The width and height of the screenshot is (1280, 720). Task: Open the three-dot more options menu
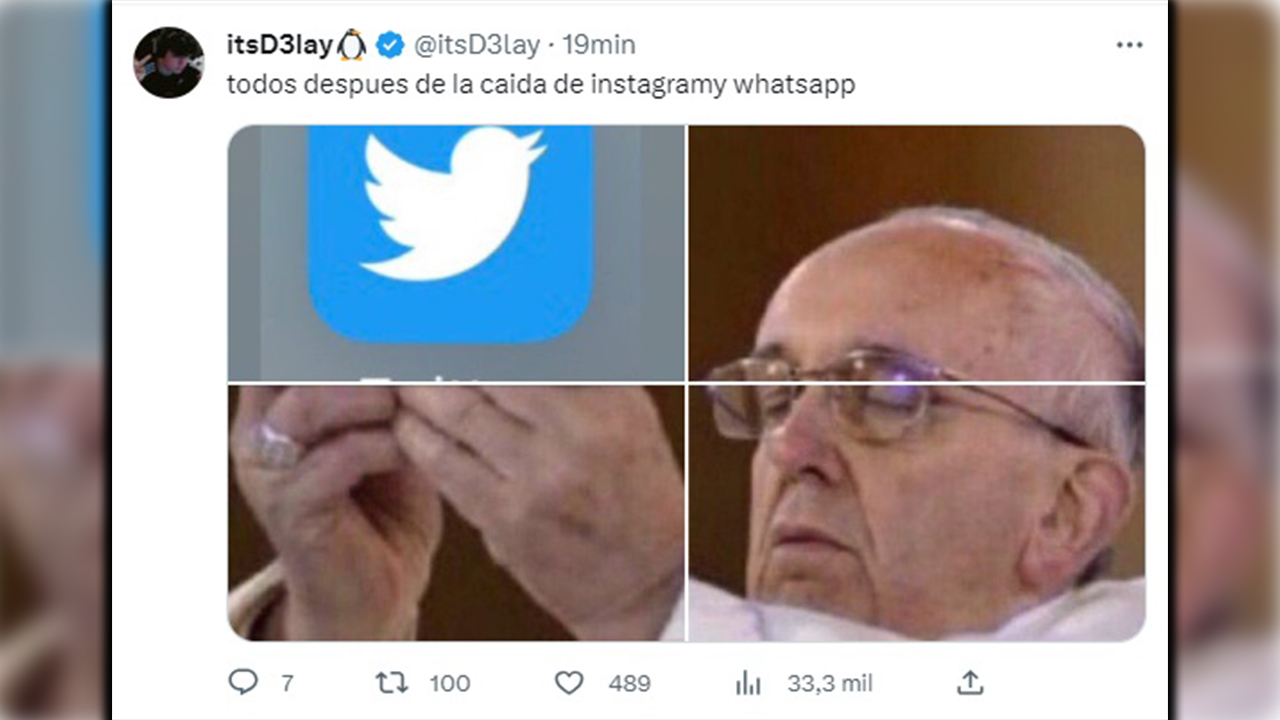coord(1129,45)
